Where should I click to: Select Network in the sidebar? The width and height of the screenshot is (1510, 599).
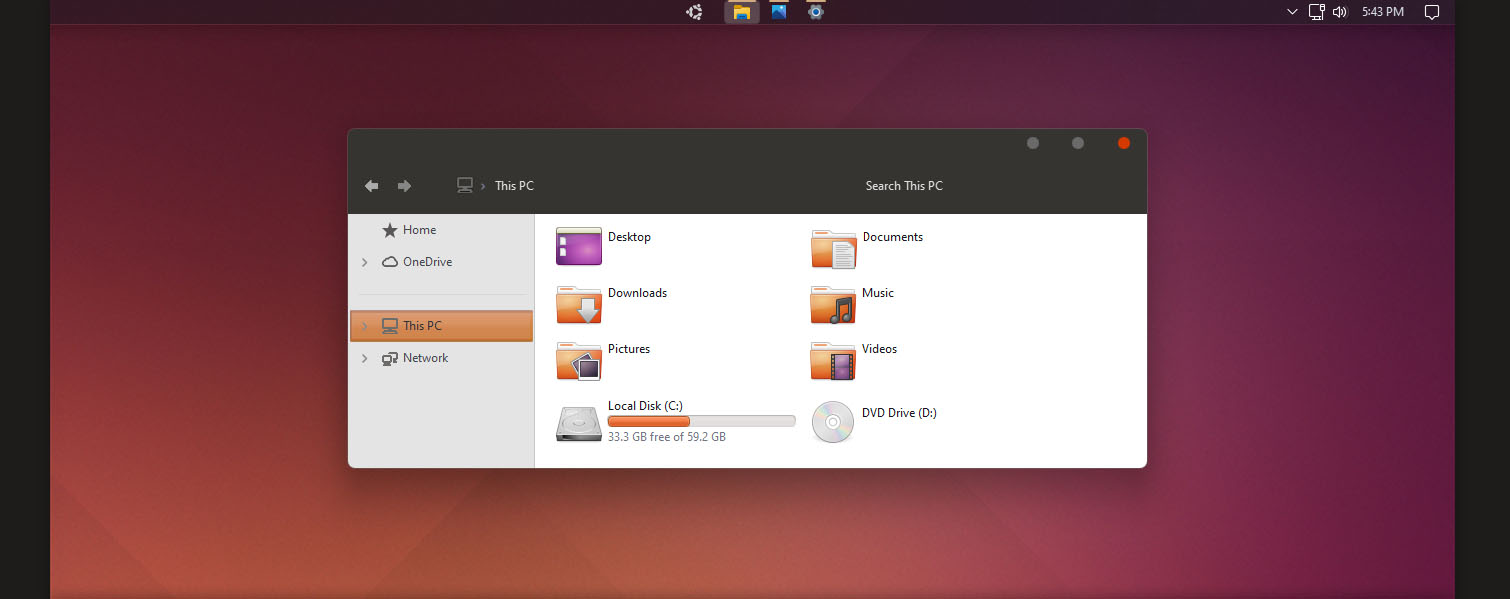[x=426, y=357]
